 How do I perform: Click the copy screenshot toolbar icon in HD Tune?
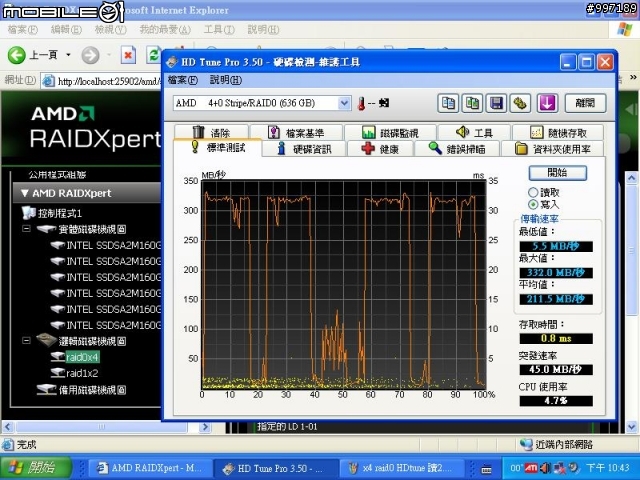(x=472, y=103)
